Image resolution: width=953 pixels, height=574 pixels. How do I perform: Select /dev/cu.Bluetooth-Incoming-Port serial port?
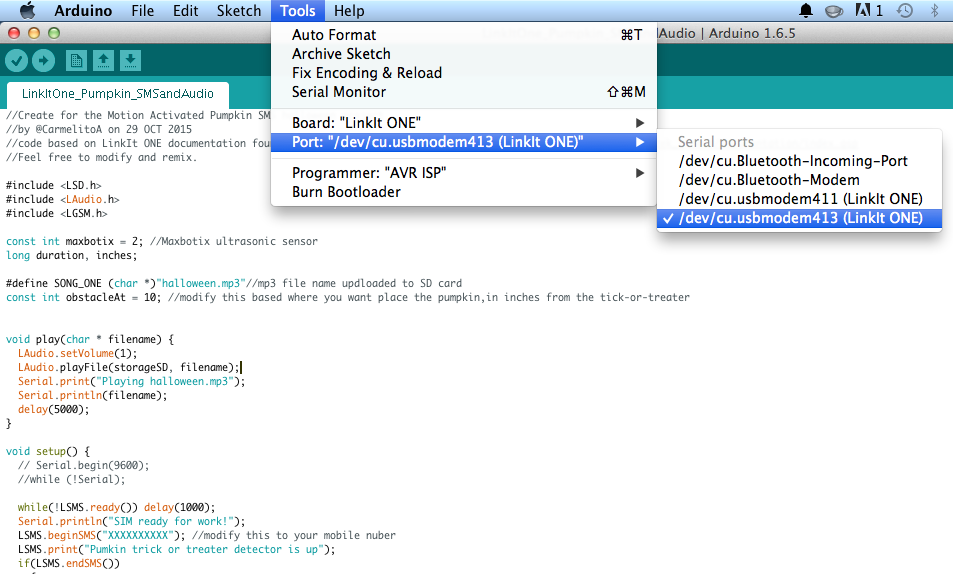pyautogui.click(x=799, y=161)
